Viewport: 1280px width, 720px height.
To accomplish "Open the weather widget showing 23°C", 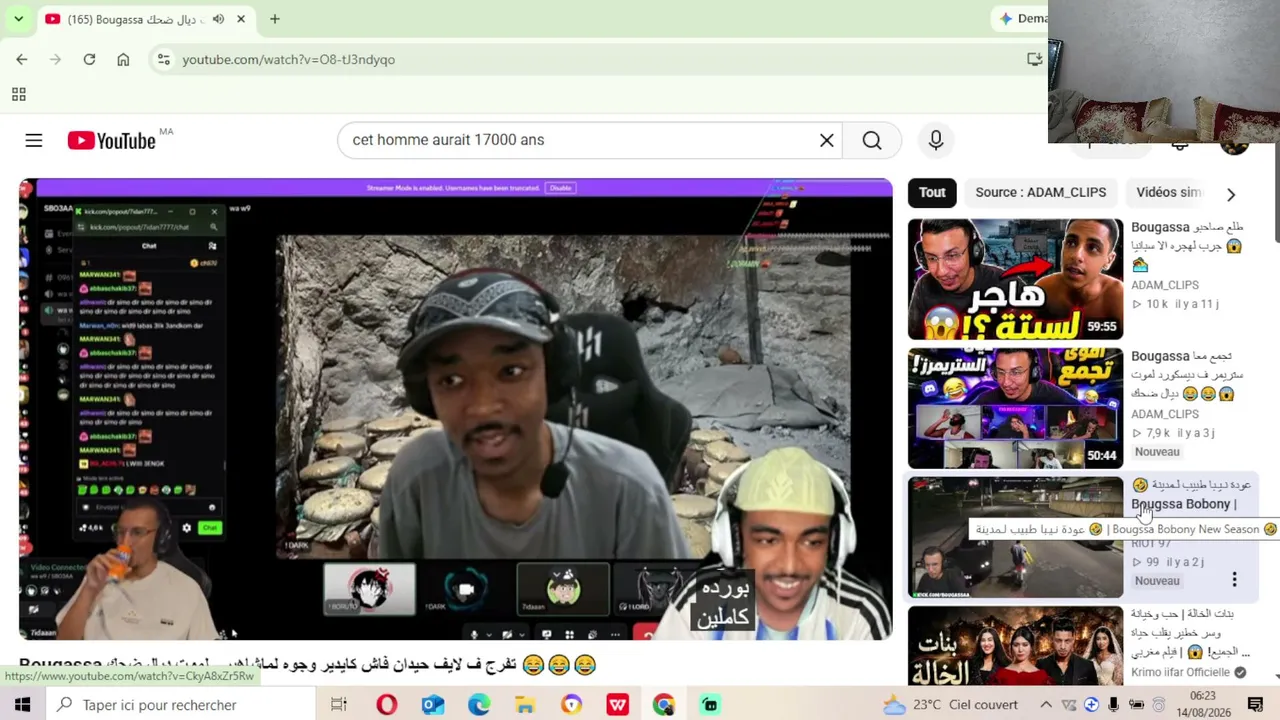I will click(951, 705).
